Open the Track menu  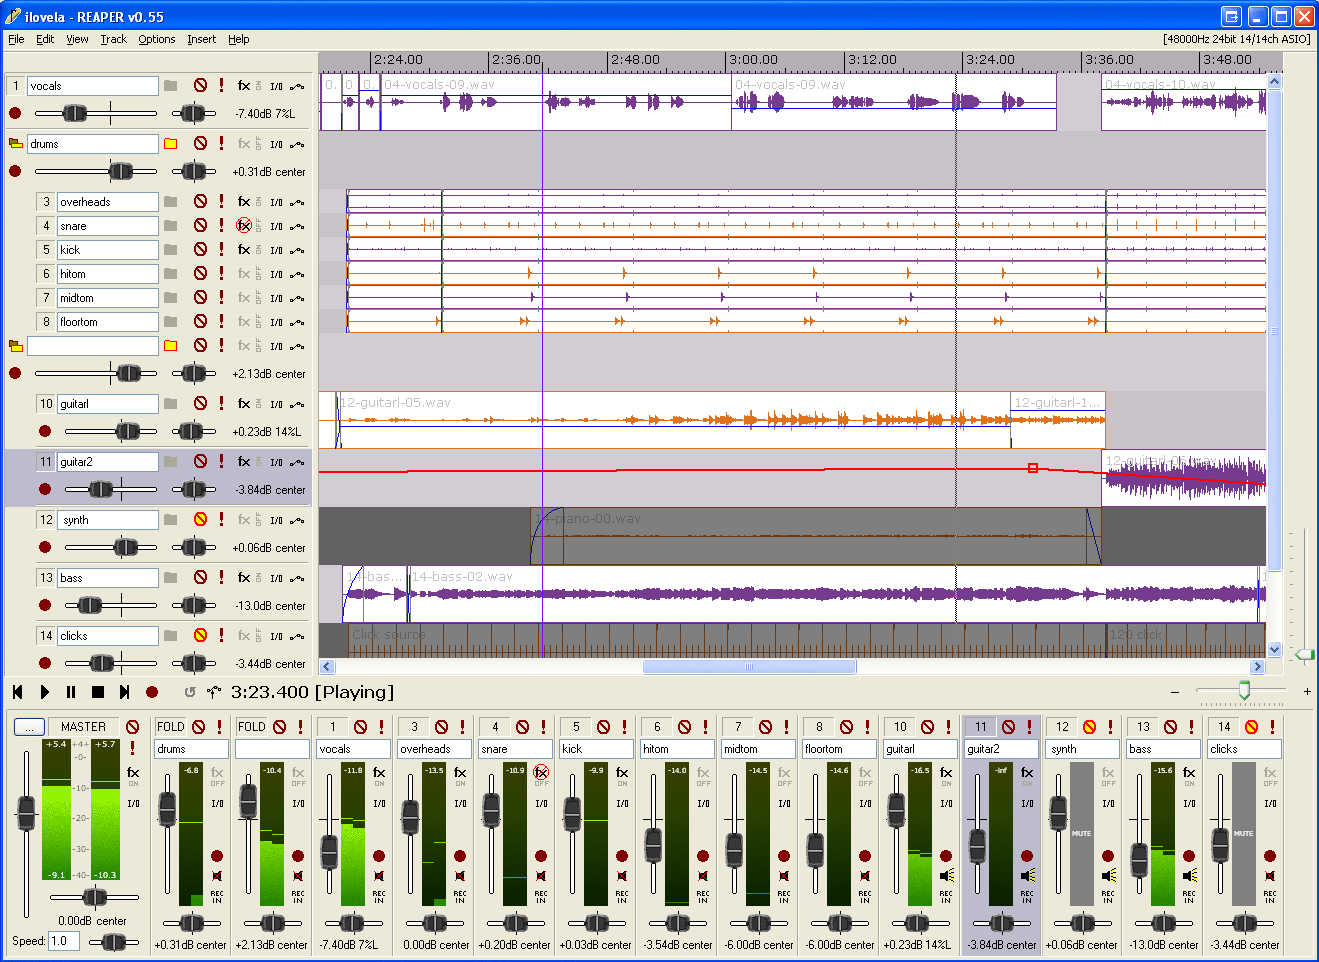(x=113, y=39)
